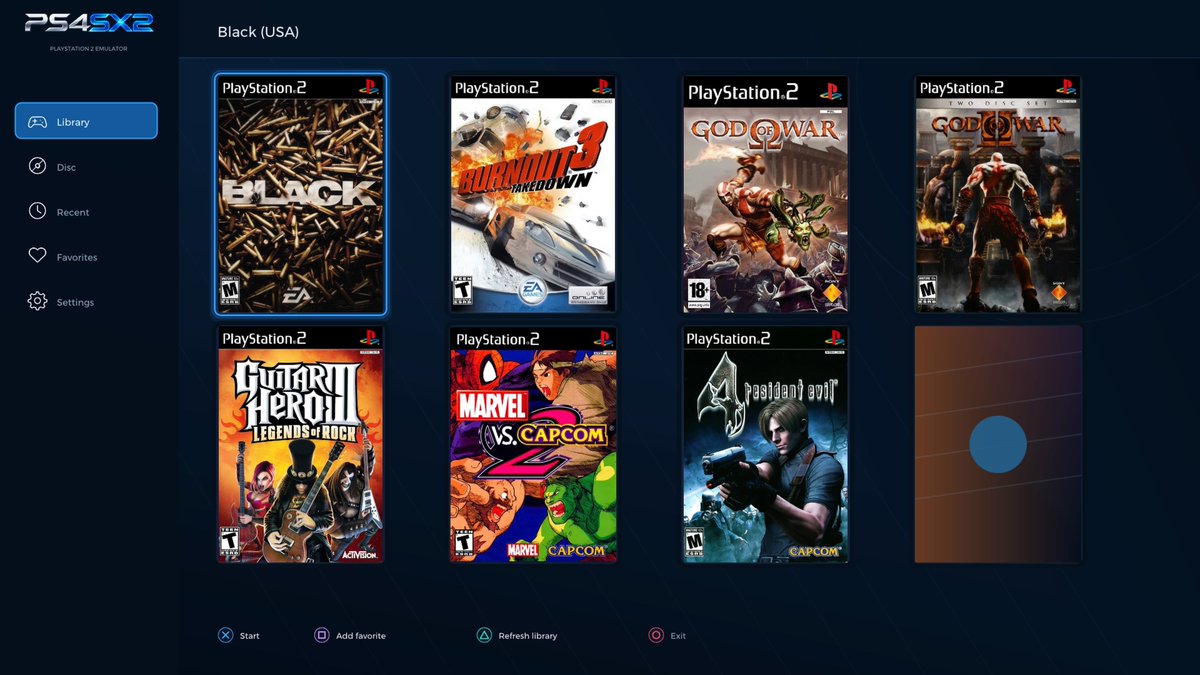The width and height of the screenshot is (1200, 675).
Task: Select the placeholder game tile without cover
Action: coord(998,444)
